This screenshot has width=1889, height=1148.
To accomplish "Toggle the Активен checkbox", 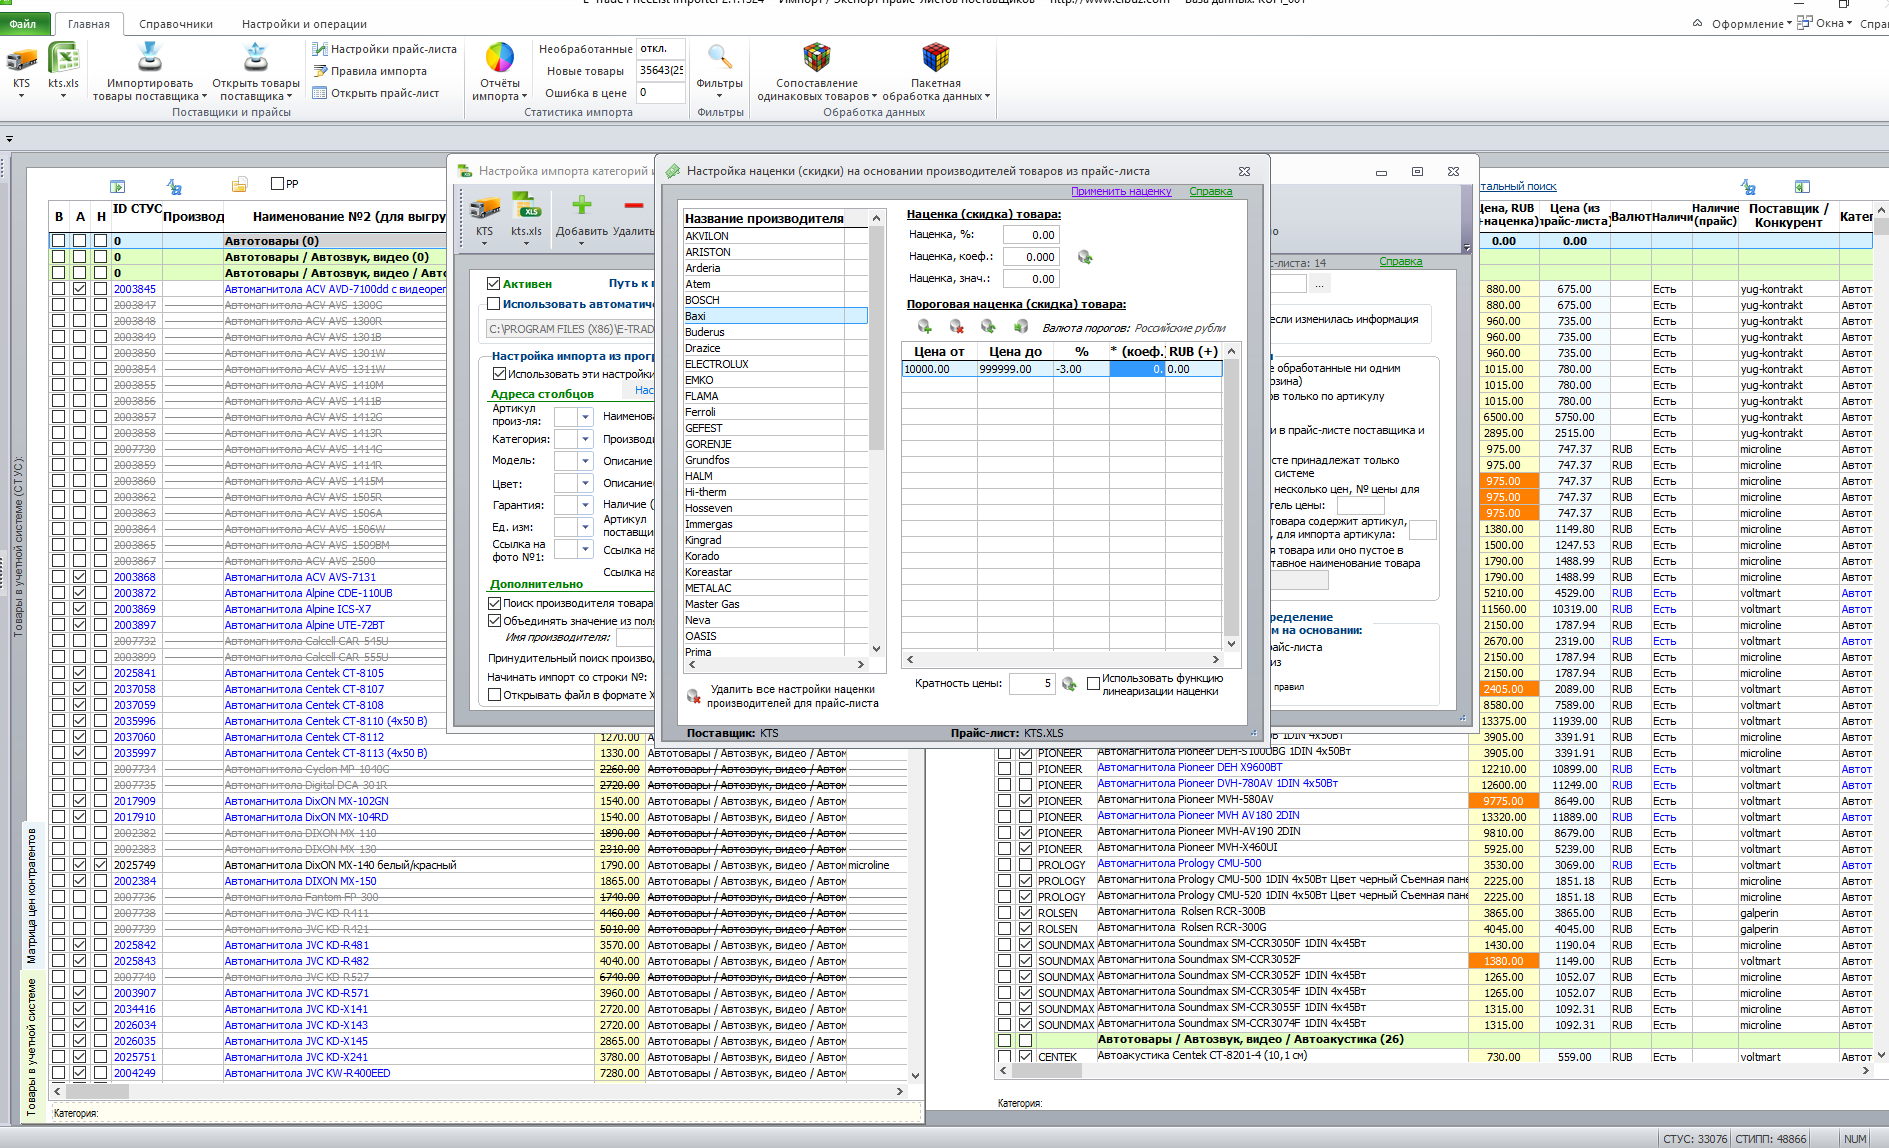I will coord(493,284).
